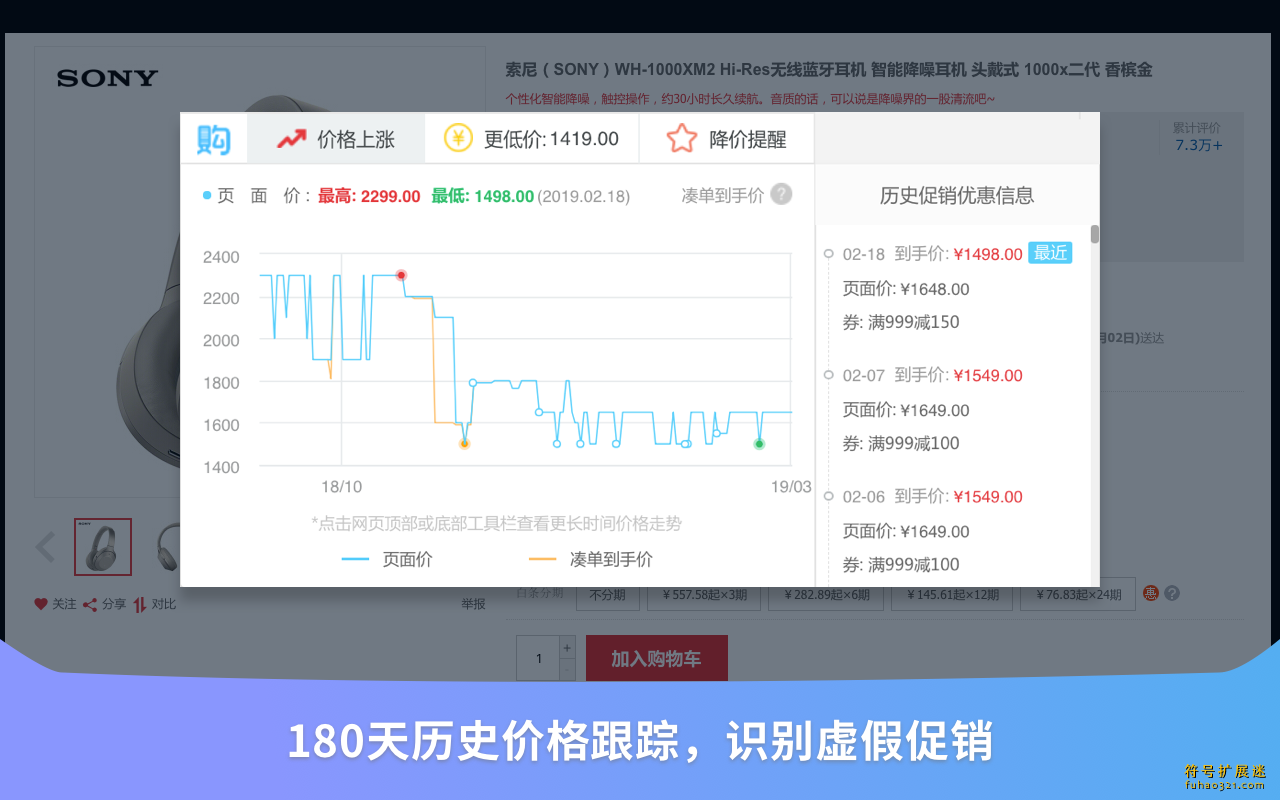Click the 举报 report link

click(x=473, y=604)
